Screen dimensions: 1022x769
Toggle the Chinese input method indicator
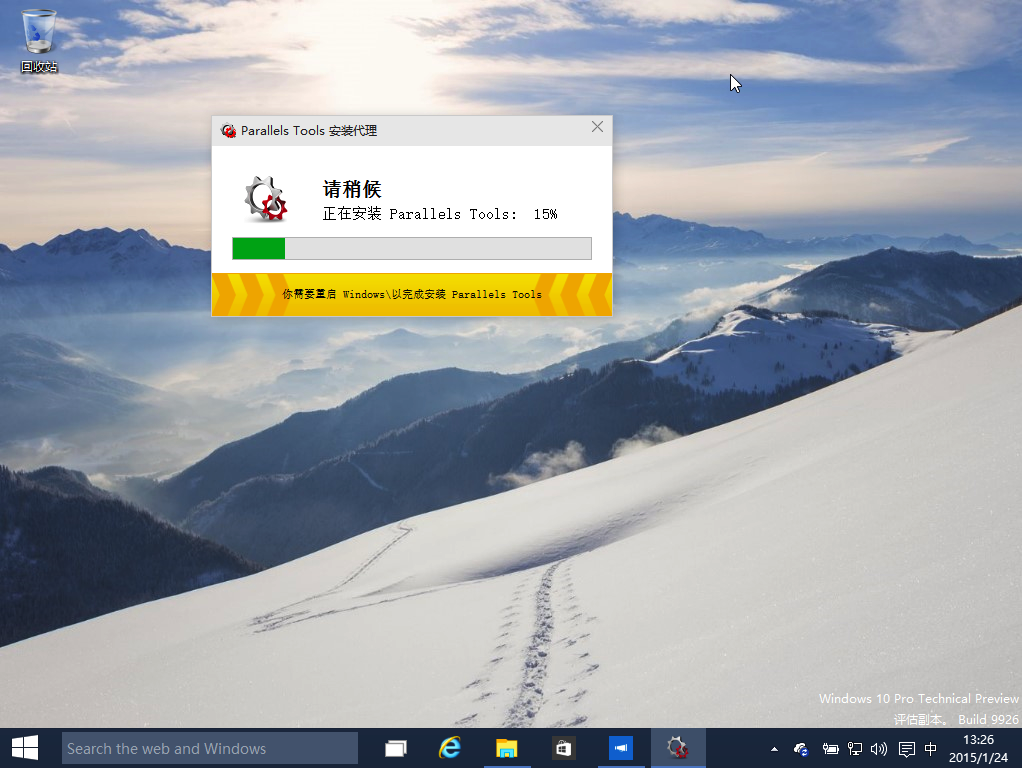[x=931, y=748]
